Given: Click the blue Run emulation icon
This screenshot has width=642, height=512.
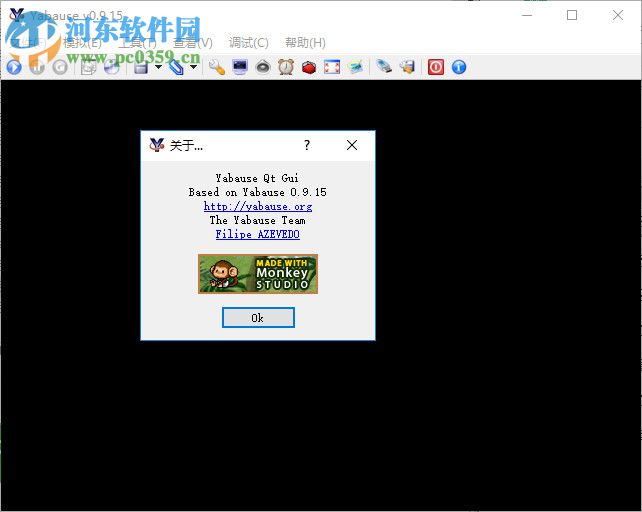Looking at the screenshot, I should [x=14, y=67].
